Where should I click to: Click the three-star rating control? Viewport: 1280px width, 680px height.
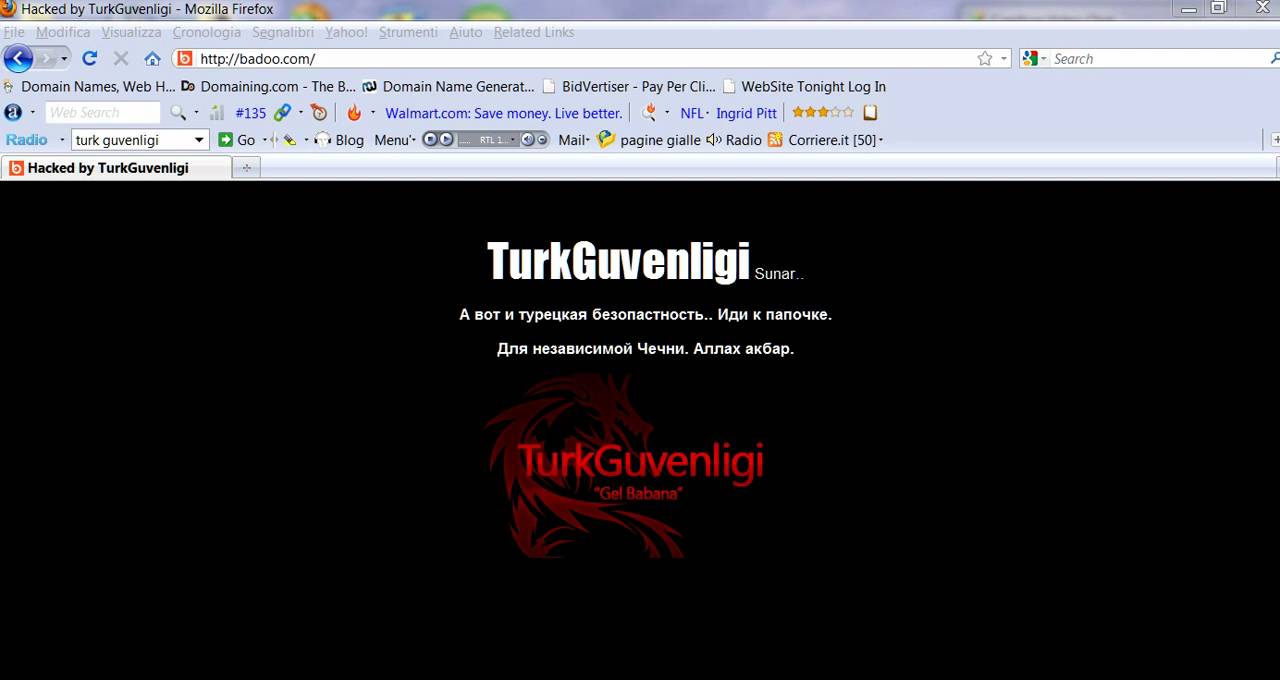click(823, 113)
